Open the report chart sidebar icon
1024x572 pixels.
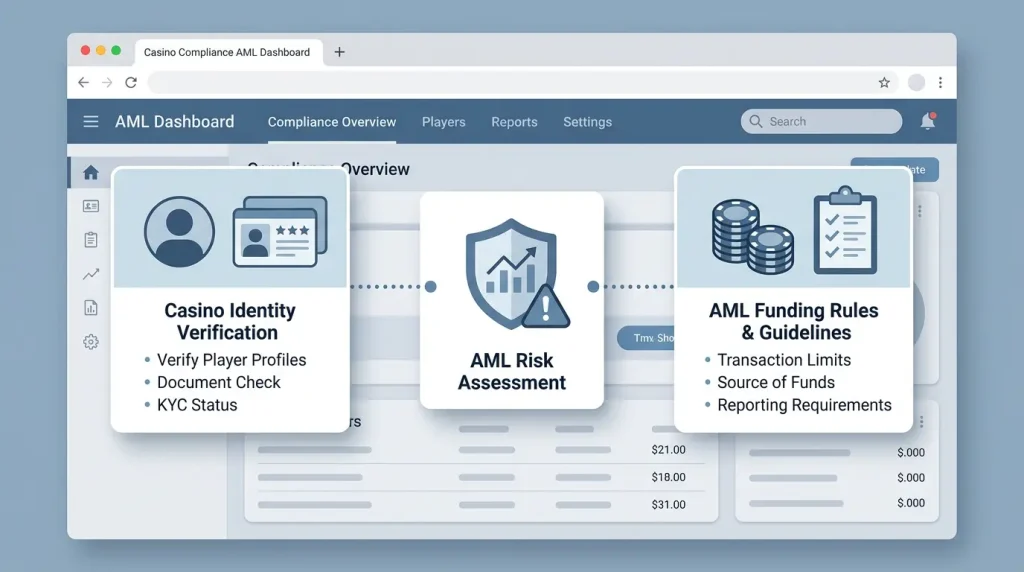pyautogui.click(x=91, y=308)
